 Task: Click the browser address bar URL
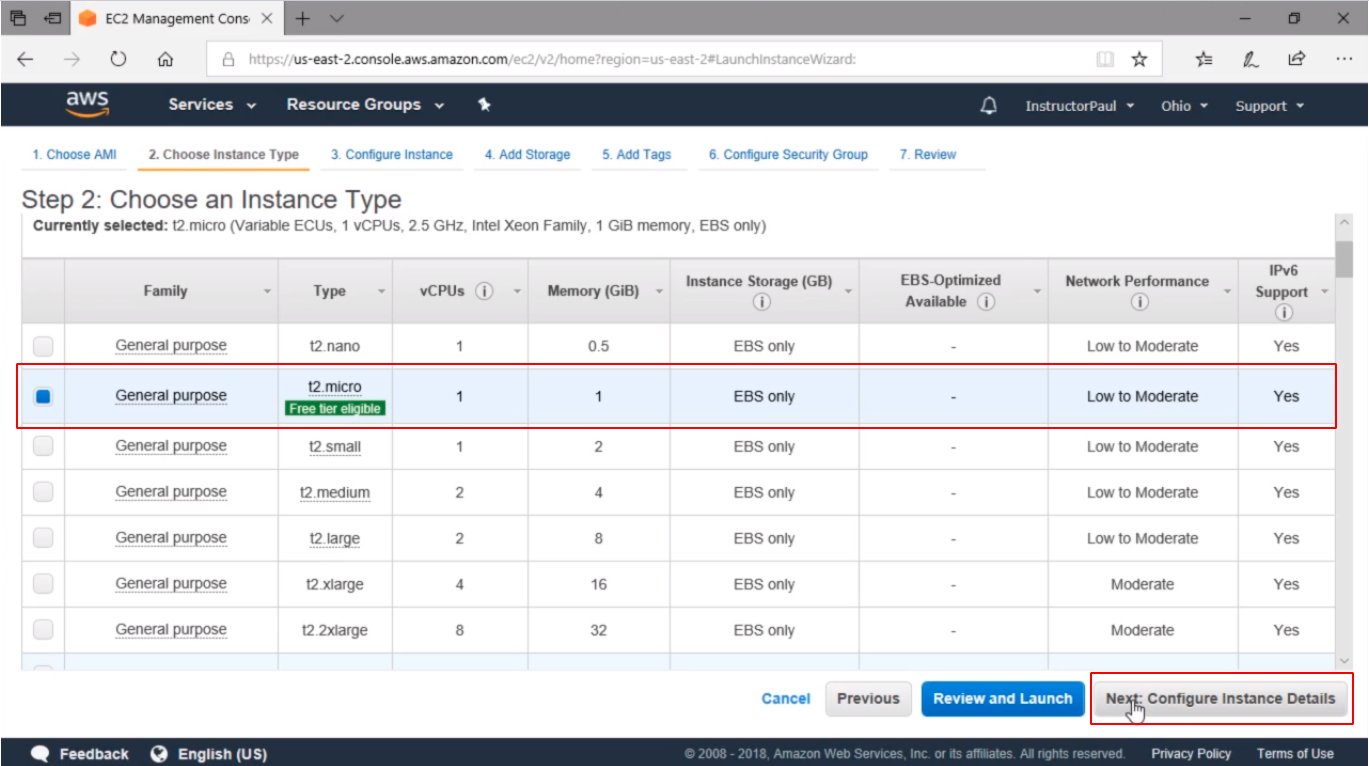point(552,59)
